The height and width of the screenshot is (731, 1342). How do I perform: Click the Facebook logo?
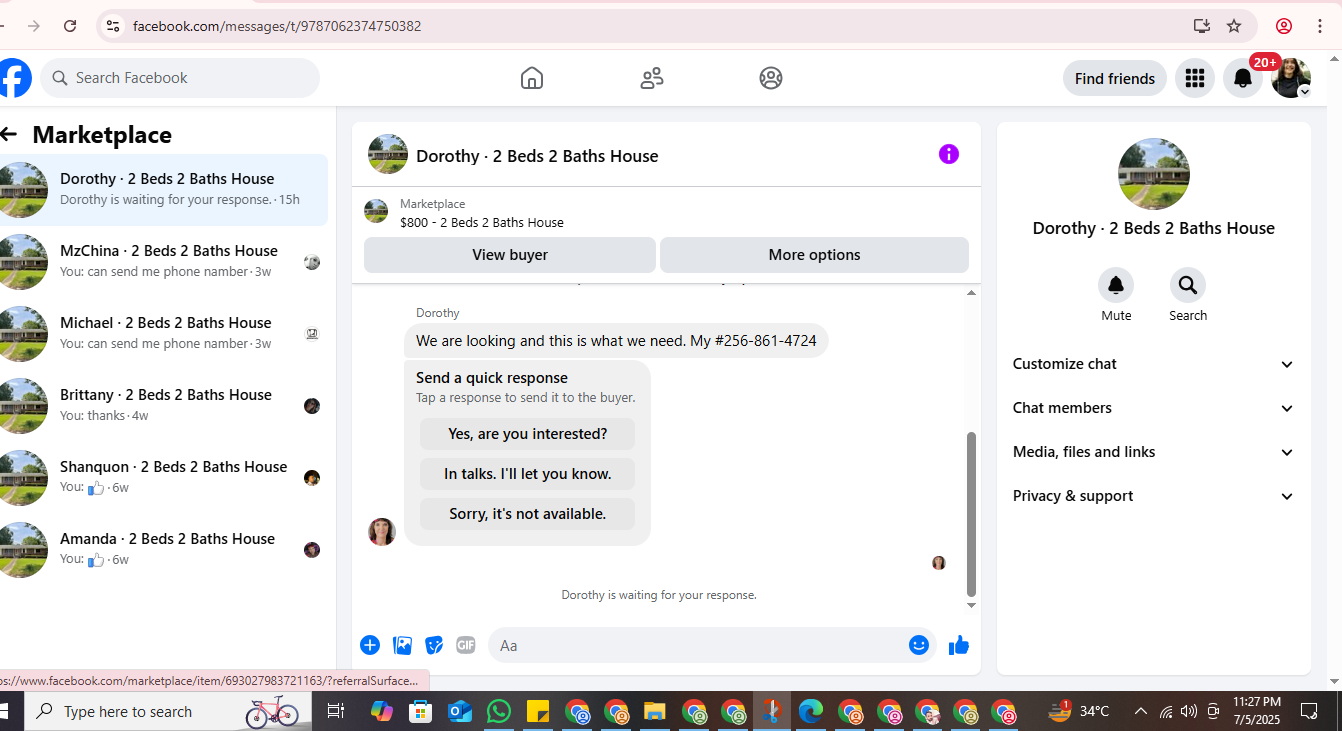click(14, 78)
